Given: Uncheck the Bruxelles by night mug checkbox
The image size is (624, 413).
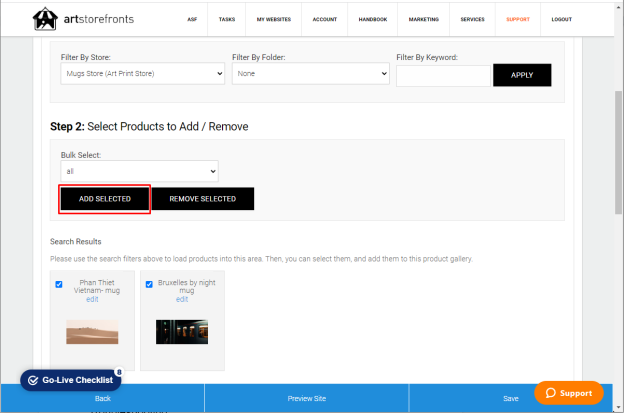Looking at the screenshot, I should 149,284.
